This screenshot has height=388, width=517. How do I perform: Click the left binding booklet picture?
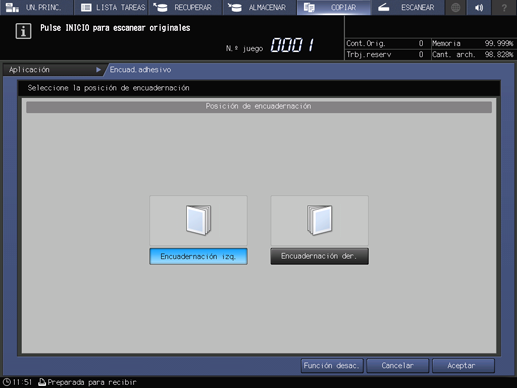198,220
